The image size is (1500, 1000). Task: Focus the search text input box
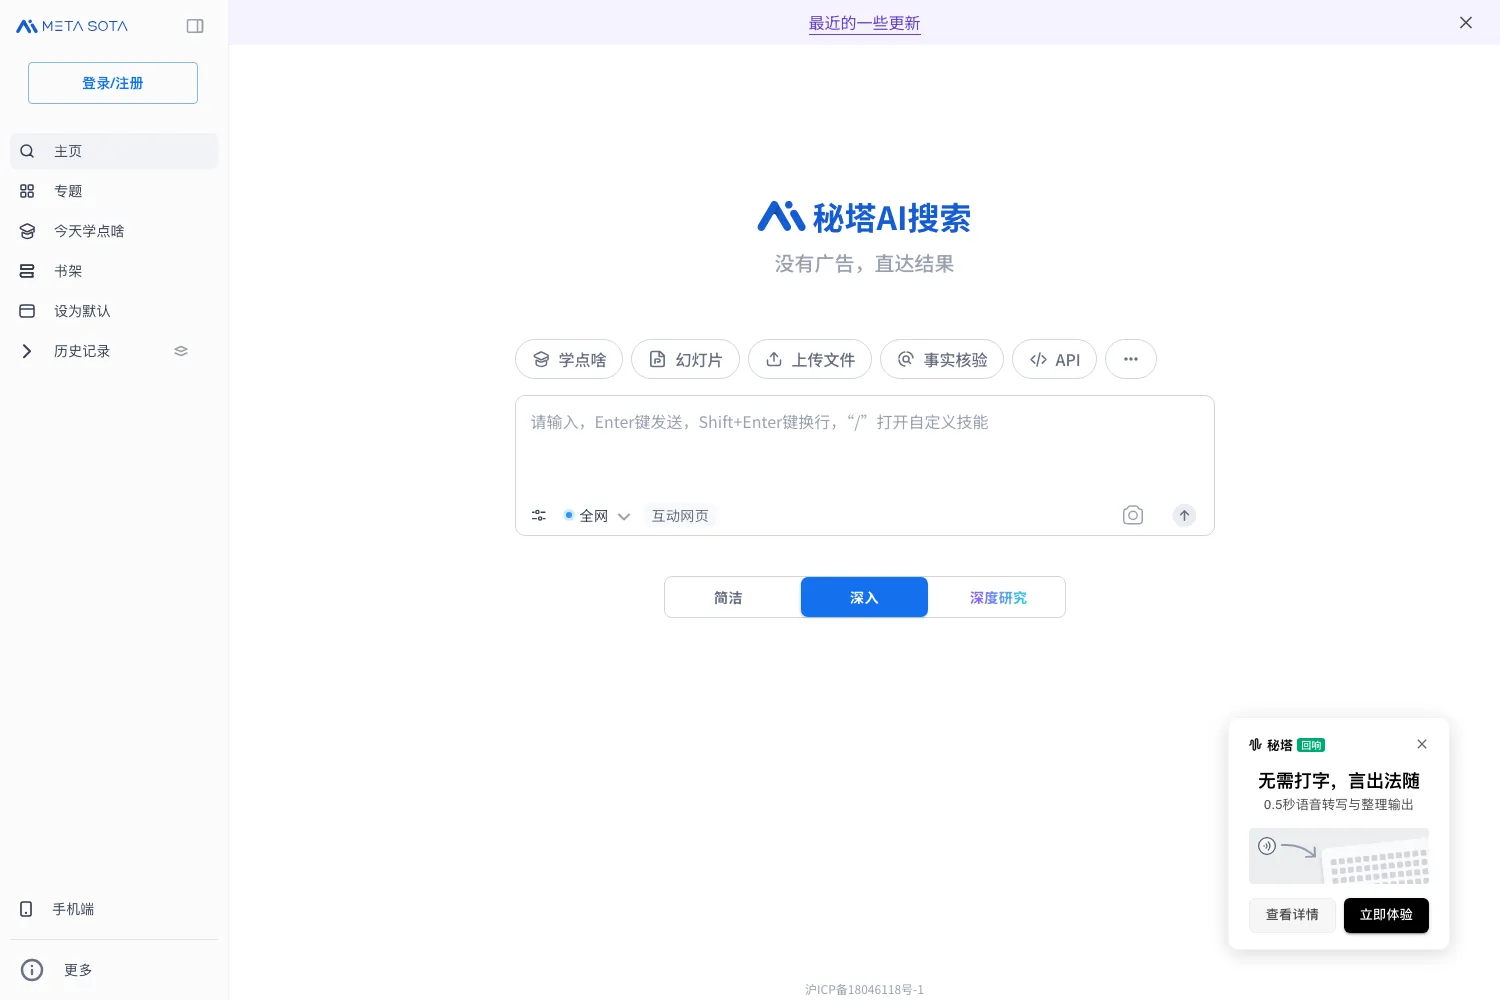click(x=864, y=445)
